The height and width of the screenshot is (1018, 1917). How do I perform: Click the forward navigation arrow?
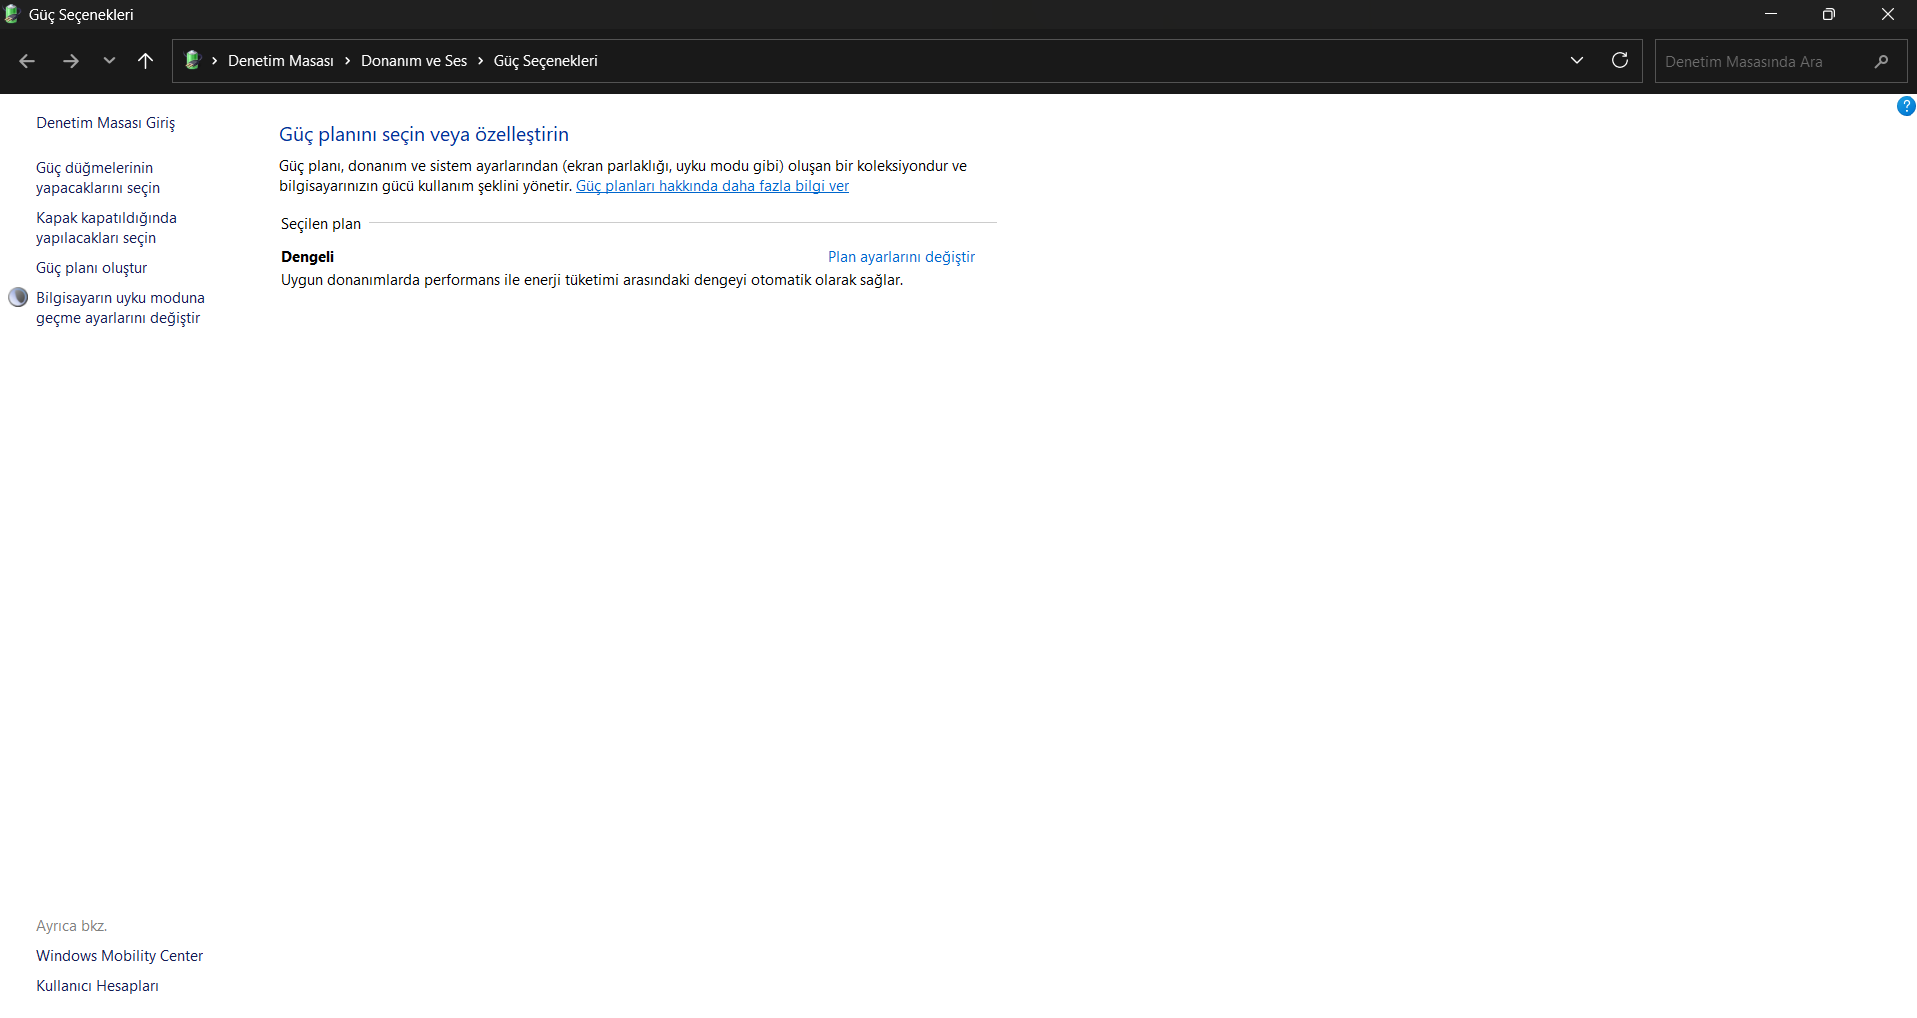[70, 61]
